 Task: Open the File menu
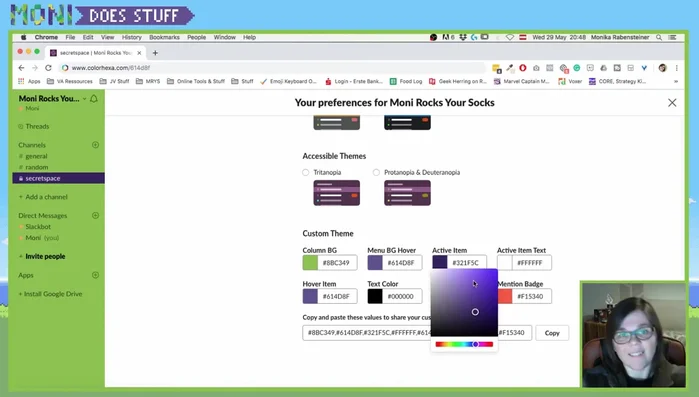tap(70, 37)
